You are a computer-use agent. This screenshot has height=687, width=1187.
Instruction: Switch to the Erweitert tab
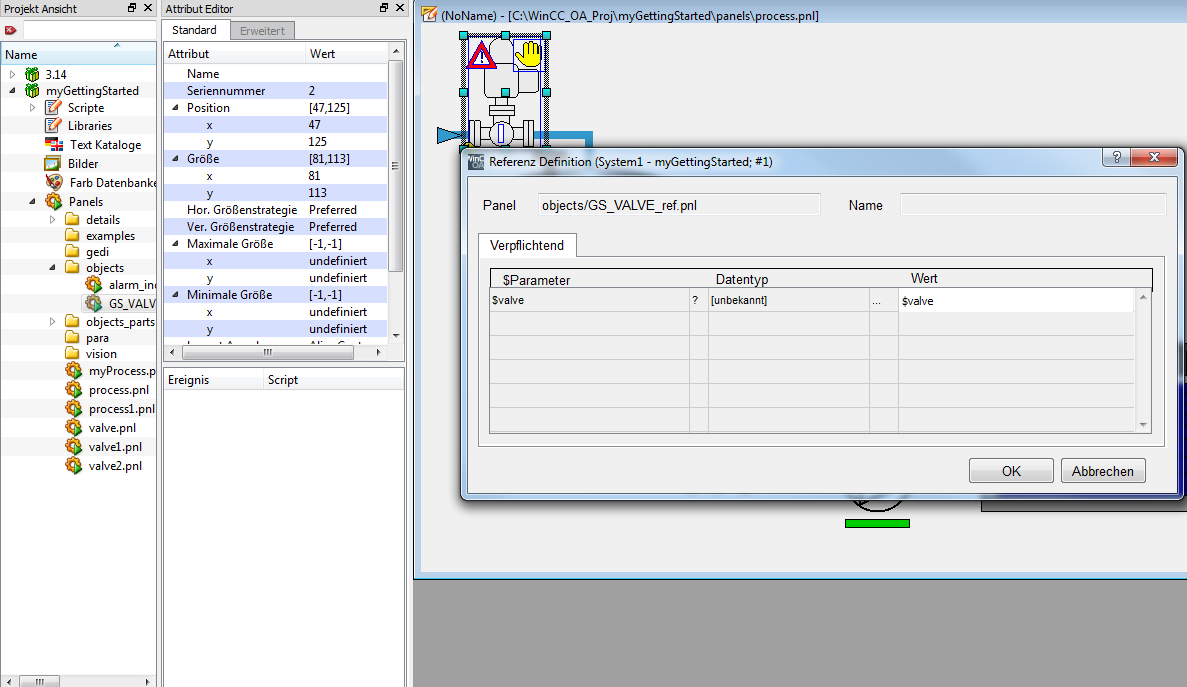point(262,31)
